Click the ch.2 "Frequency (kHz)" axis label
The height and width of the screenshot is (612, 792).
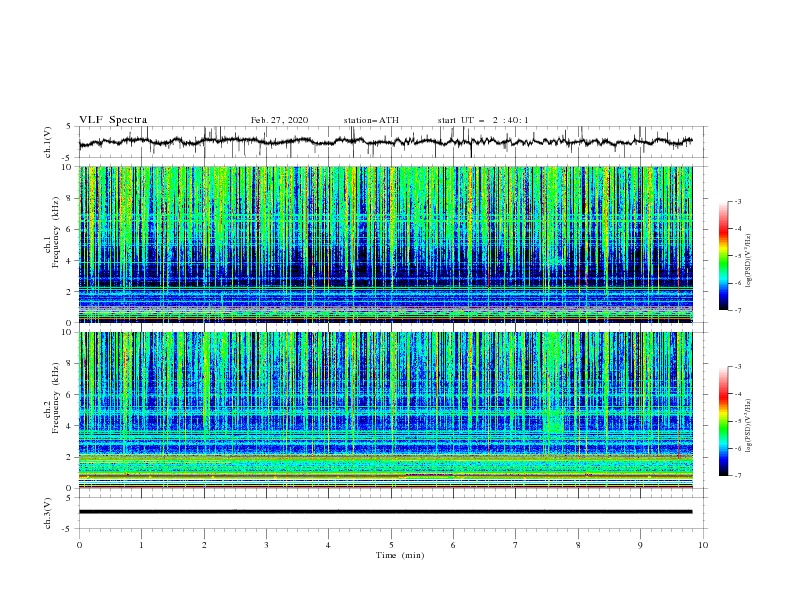coord(56,398)
